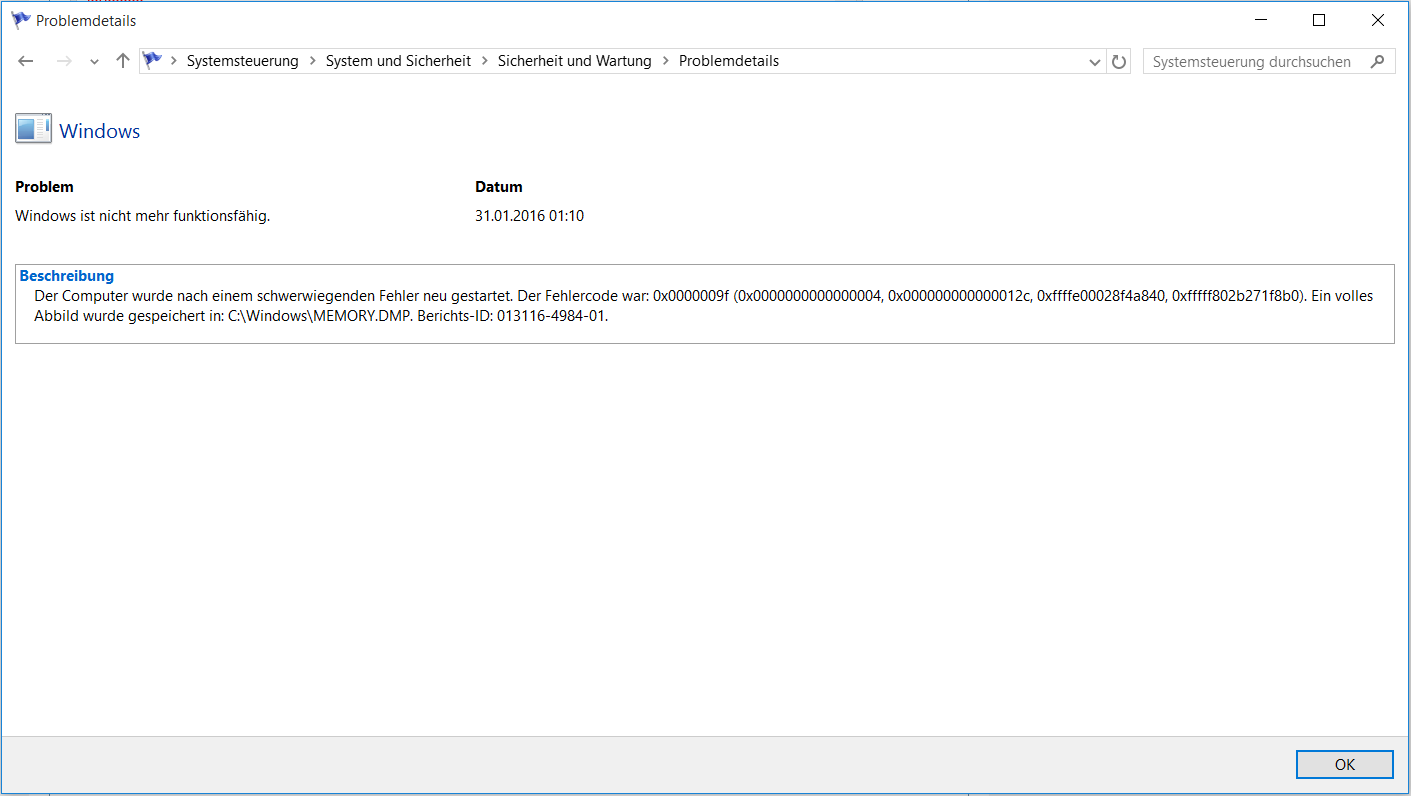Click the flag icon in the address bar
Image resolution: width=1411 pixels, height=796 pixels.
click(152, 61)
